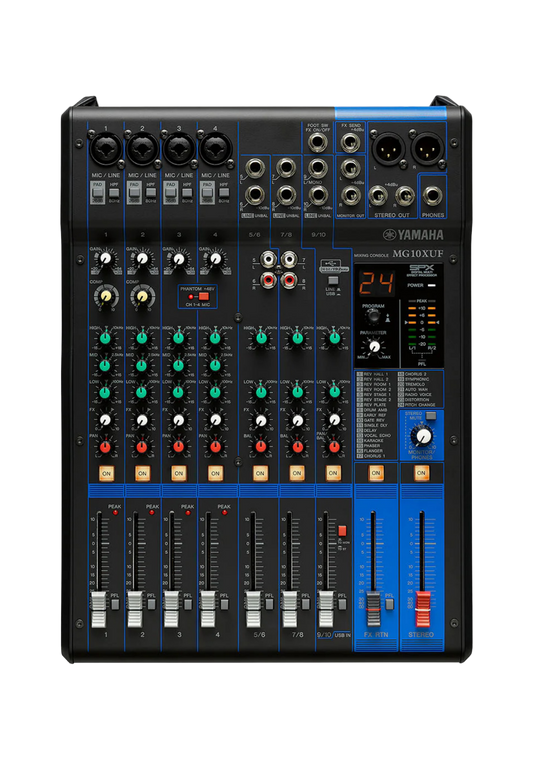Click the channel 3 MIC/LINE combo input jack
533x759 pixels.
click(179, 149)
